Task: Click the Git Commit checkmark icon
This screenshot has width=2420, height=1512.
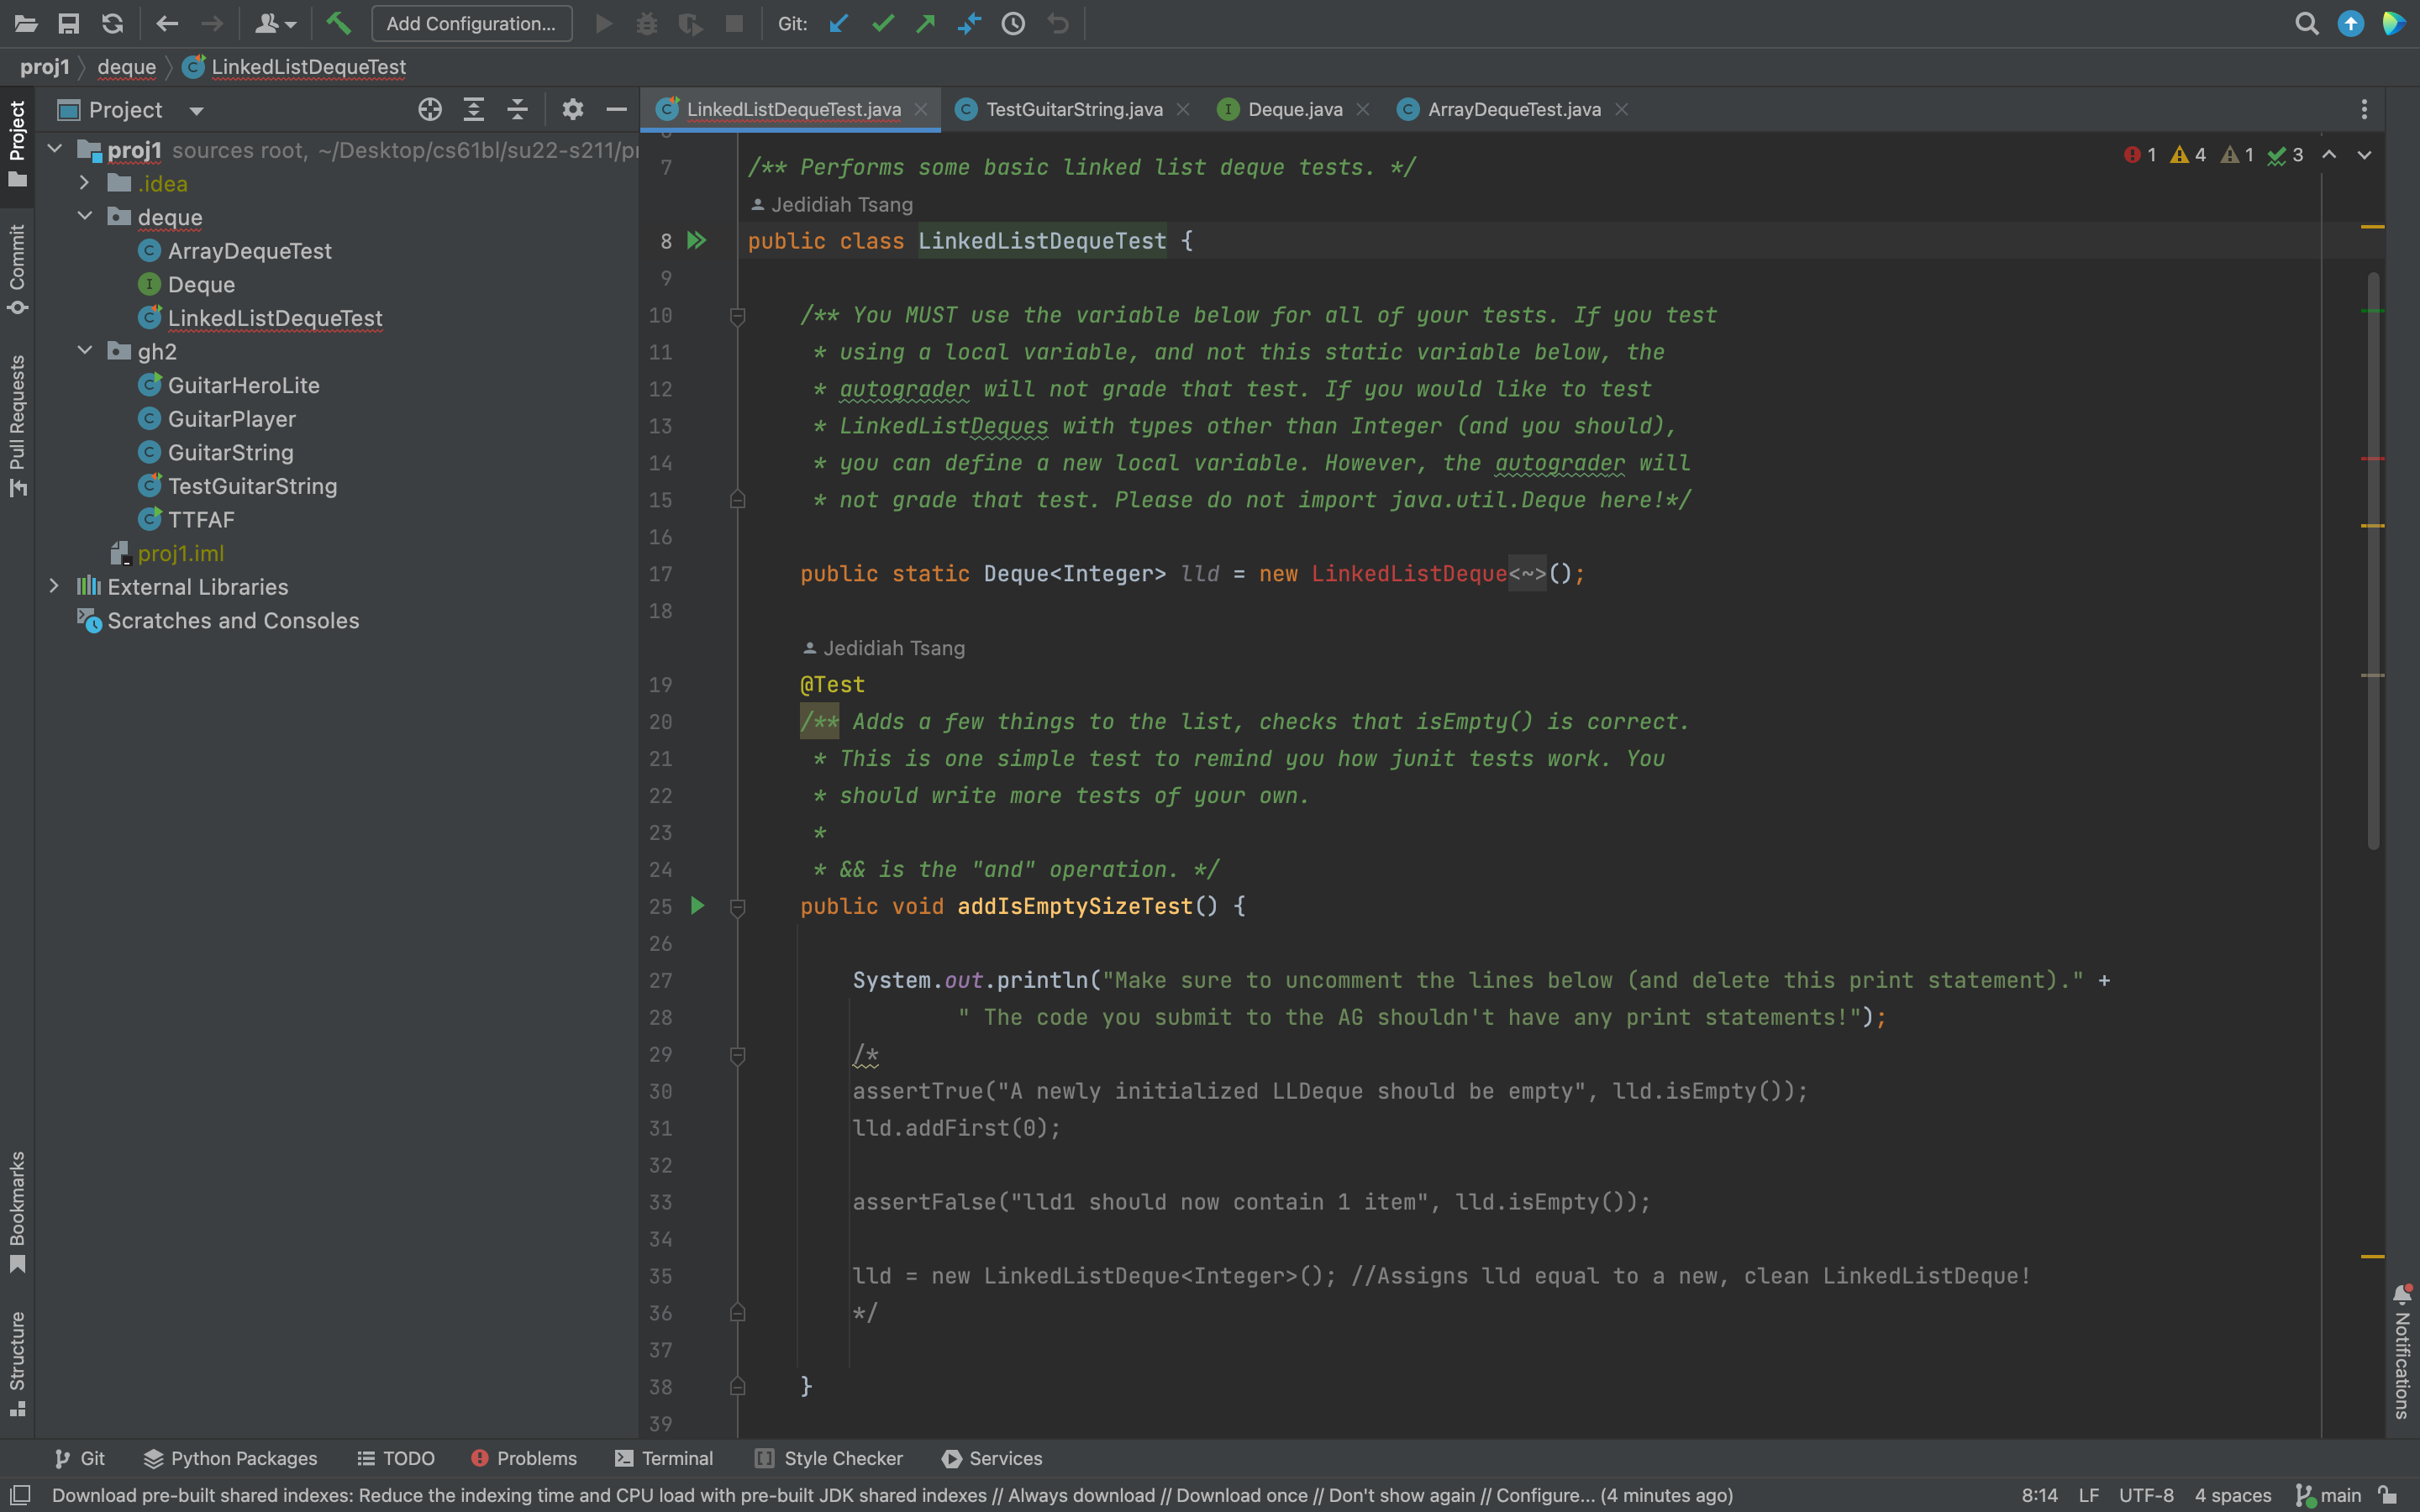Action: pyautogui.click(x=882, y=23)
